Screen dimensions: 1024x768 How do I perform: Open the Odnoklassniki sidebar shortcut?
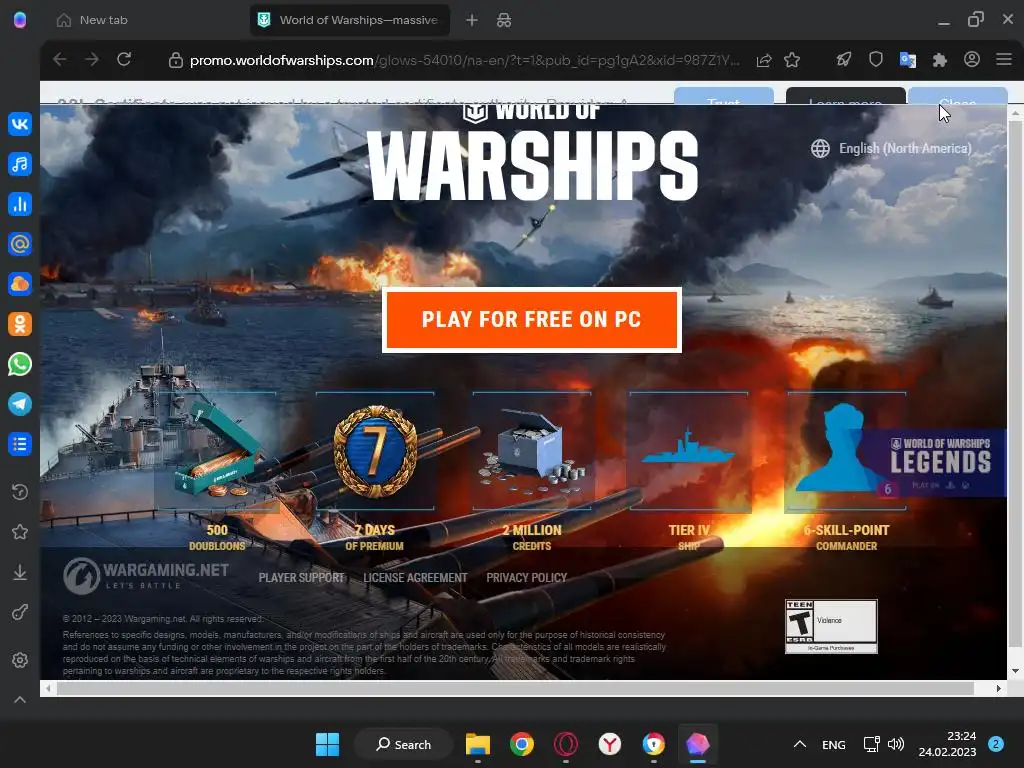(20, 324)
